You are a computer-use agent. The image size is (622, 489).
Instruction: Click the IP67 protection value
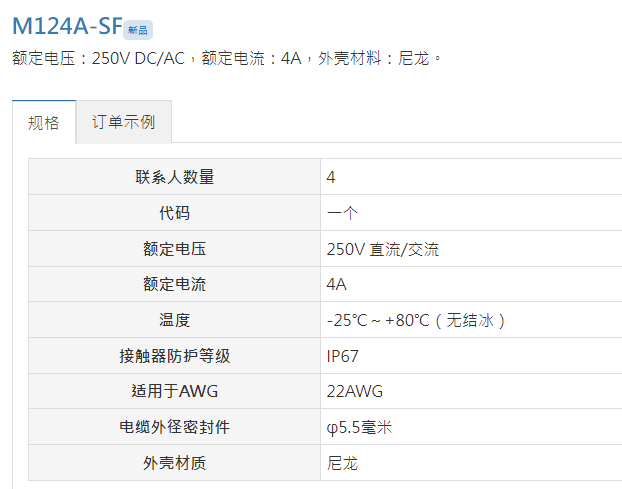pos(342,356)
